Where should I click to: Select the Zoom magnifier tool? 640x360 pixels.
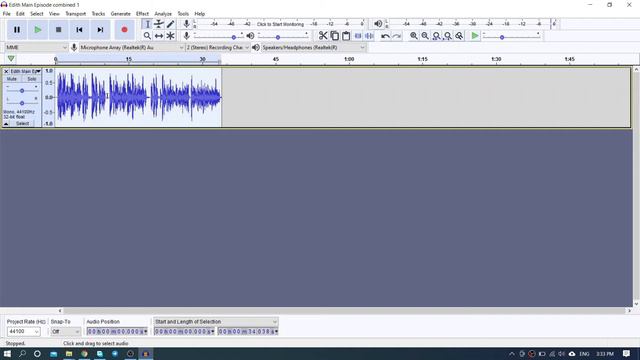pyautogui.click(x=147, y=36)
